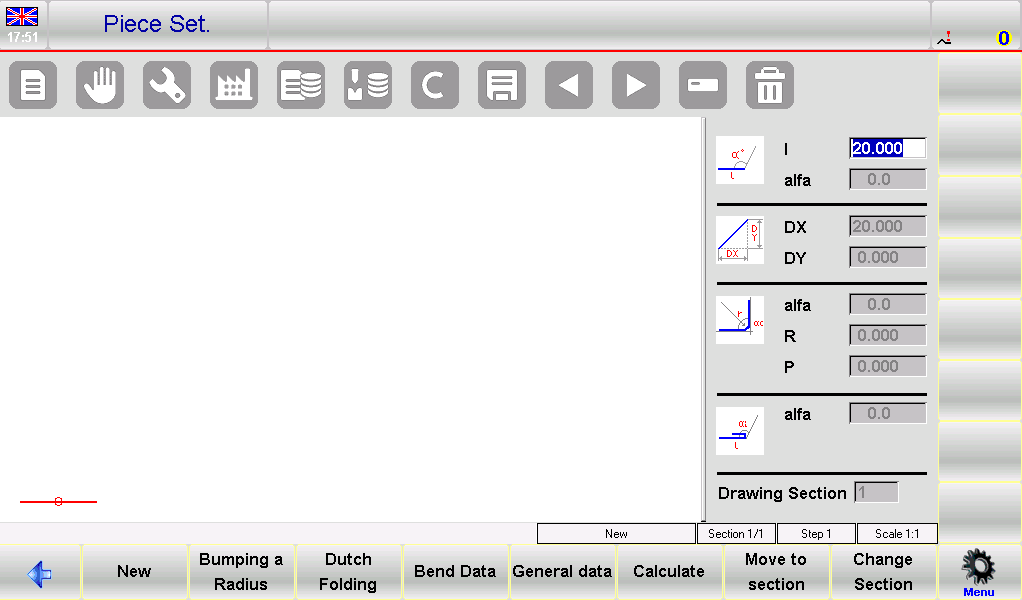The width and height of the screenshot is (1022, 600).
Task: Open the Menu gear button
Action: click(978, 573)
